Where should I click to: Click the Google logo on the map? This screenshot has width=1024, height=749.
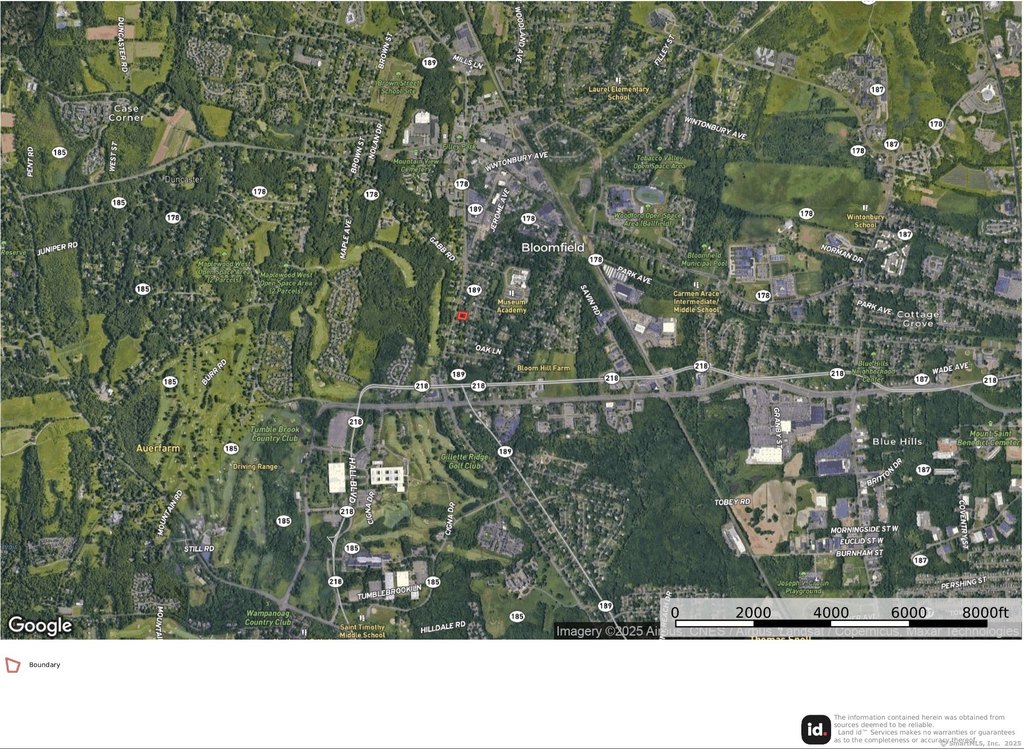(40, 626)
